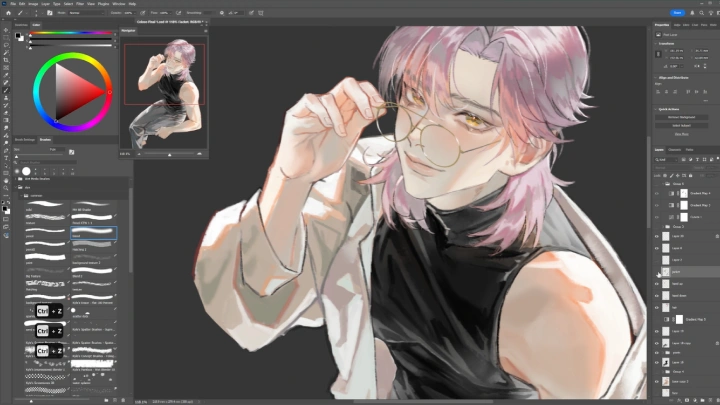
Task: Toggle visibility of Layer 30
Action: (657, 236)
